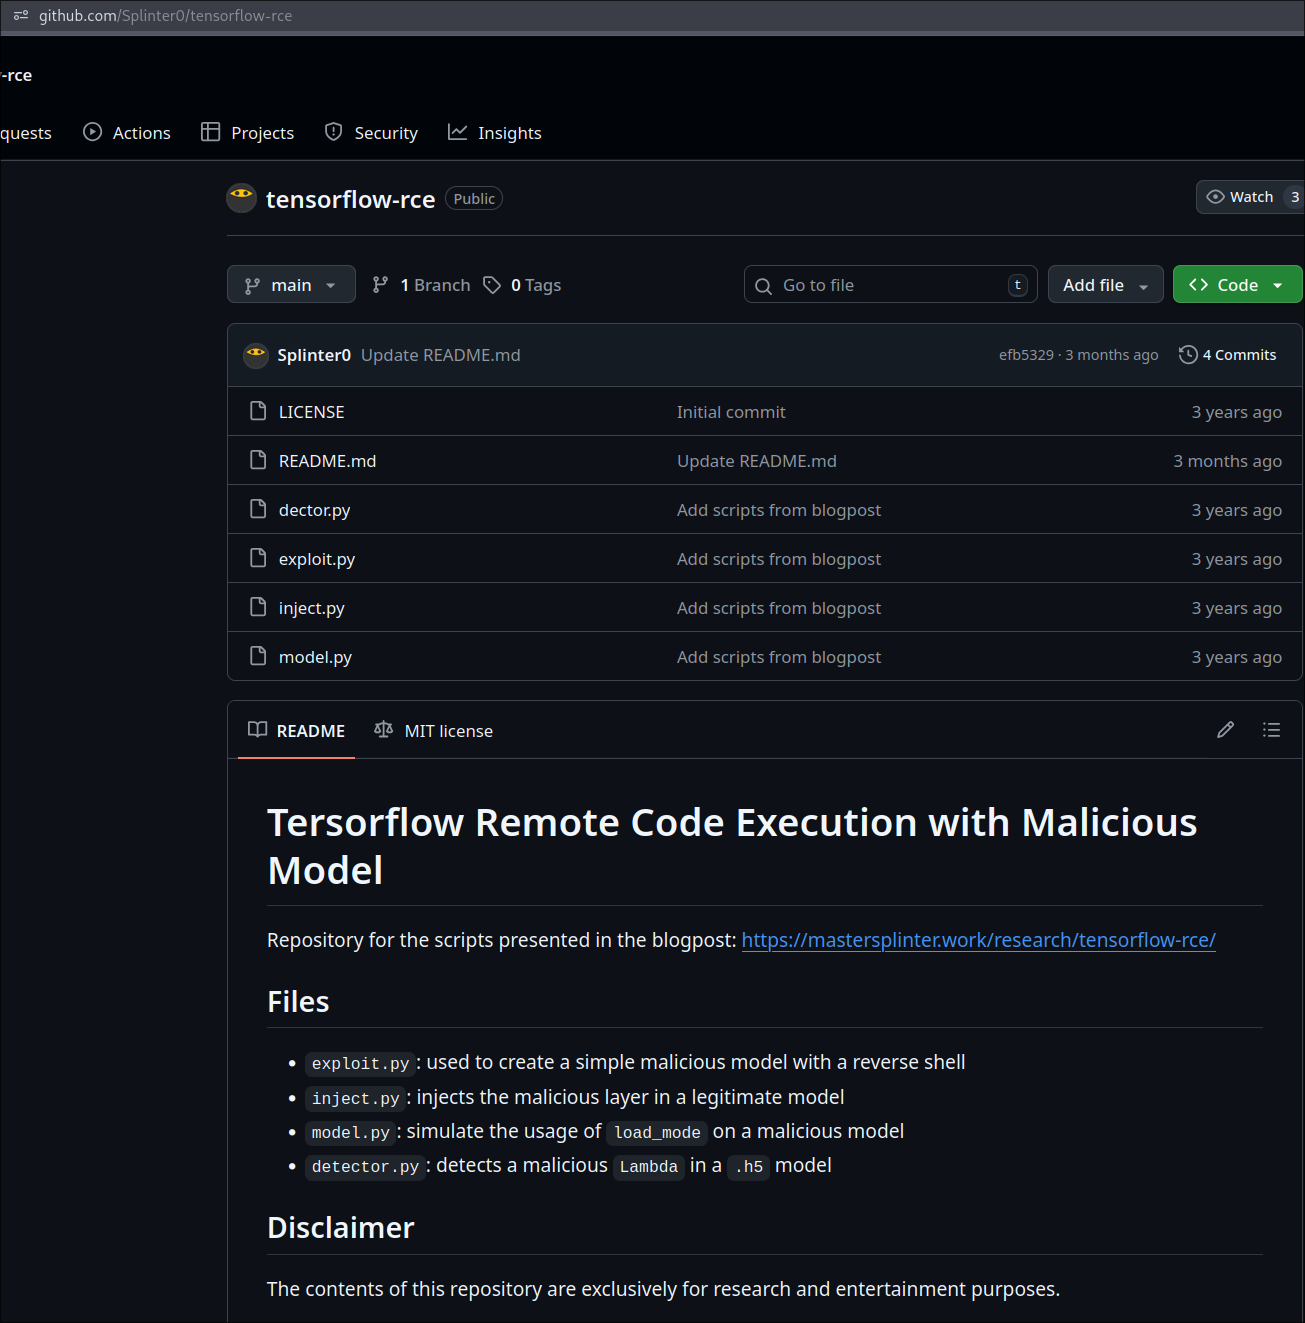This screenshot has height=1323, width=1305.
Task: Click the Splinter0 avatar in the commit header
Action: click(x=256, y=355)
